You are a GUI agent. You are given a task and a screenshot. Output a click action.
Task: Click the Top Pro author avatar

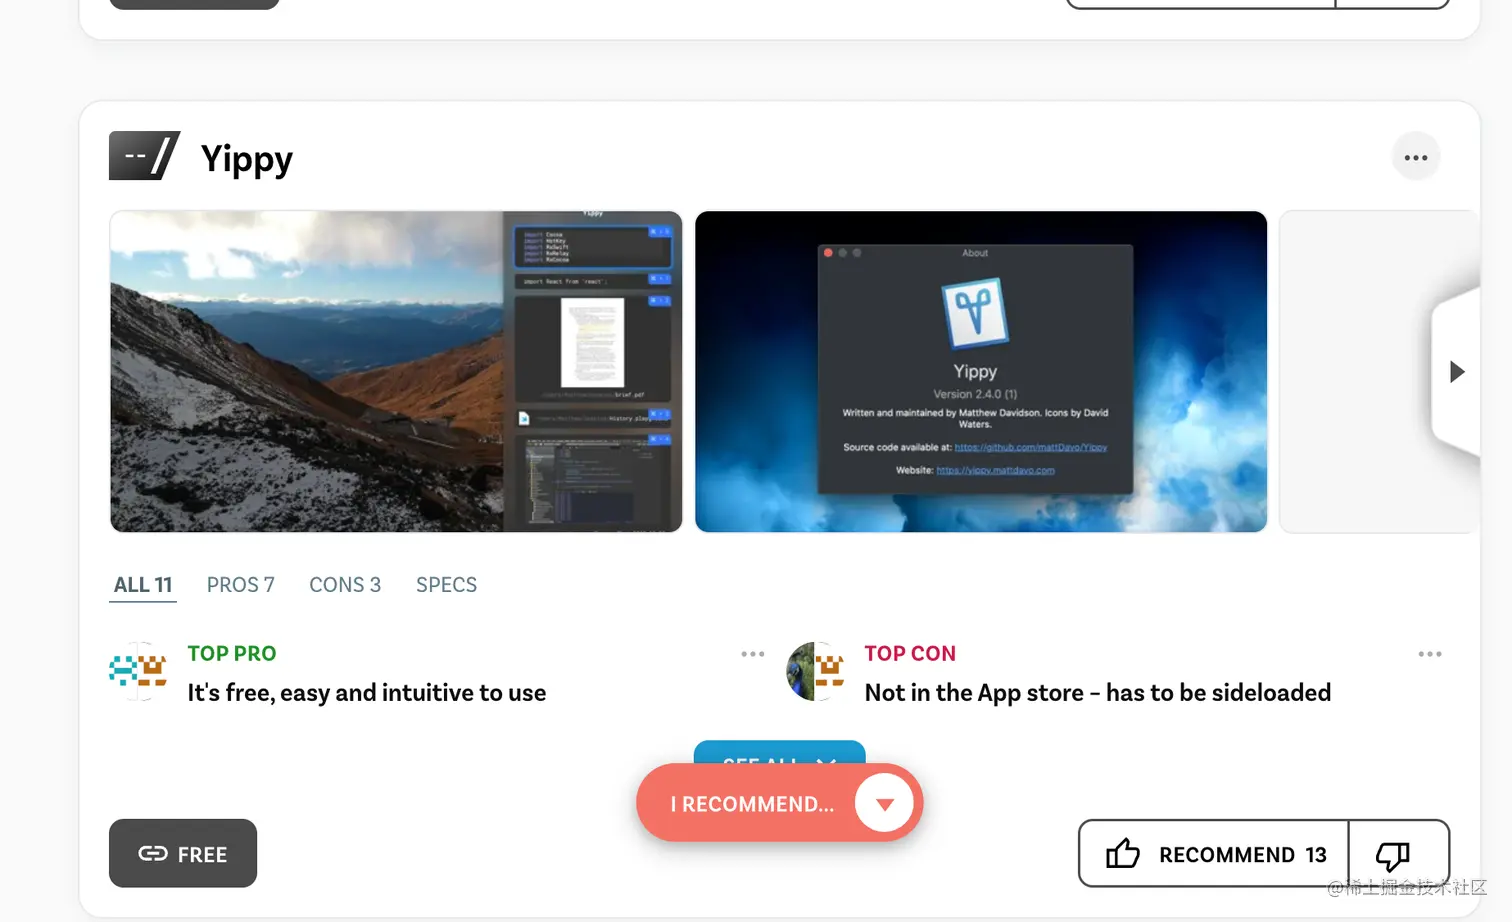[x=138, y=671]
